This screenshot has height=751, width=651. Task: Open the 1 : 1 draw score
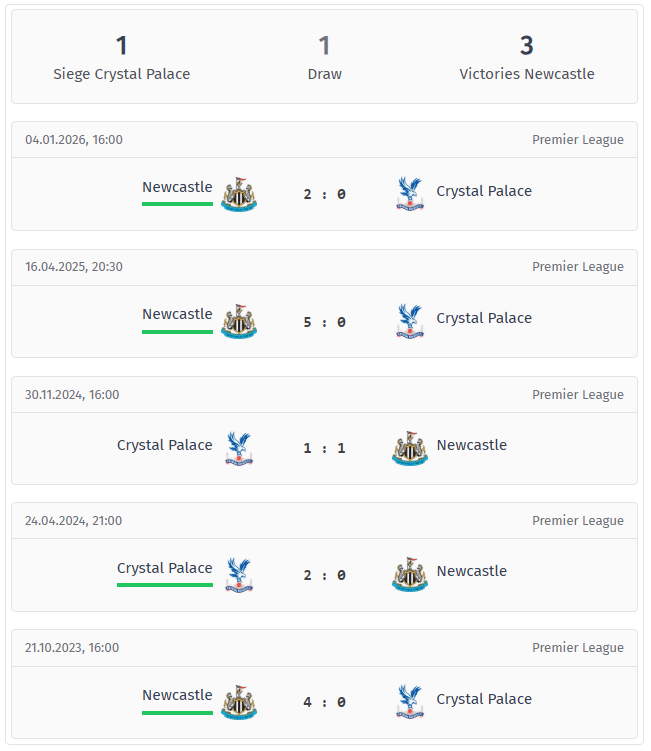[324, 448]
